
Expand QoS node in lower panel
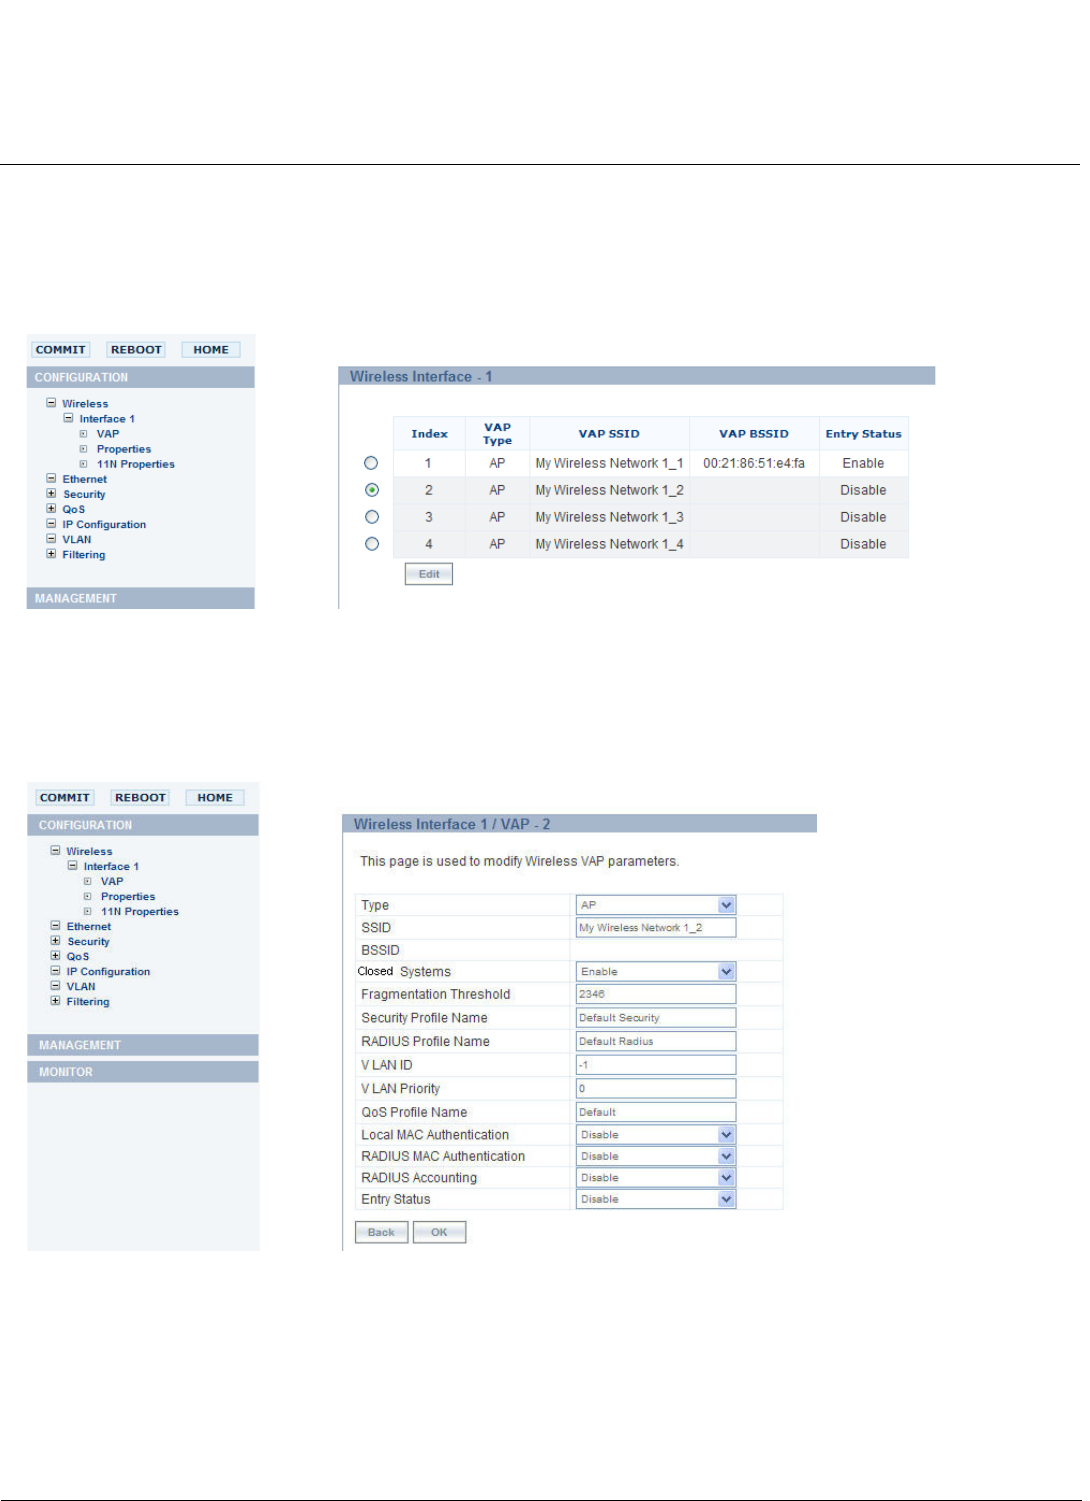(x=55, y=955)
